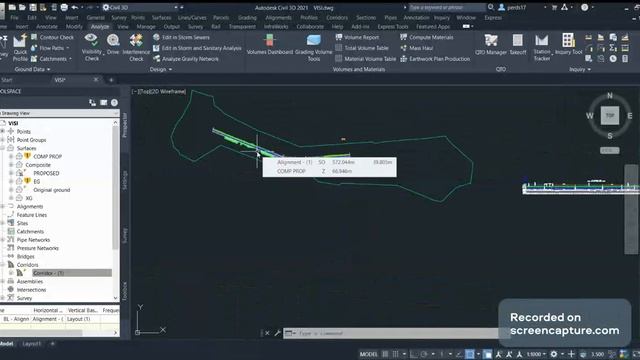This screenshot has width=640, height=360.
Task: Expand the Ground Data panel dropdown
Action: click(32, 69)
